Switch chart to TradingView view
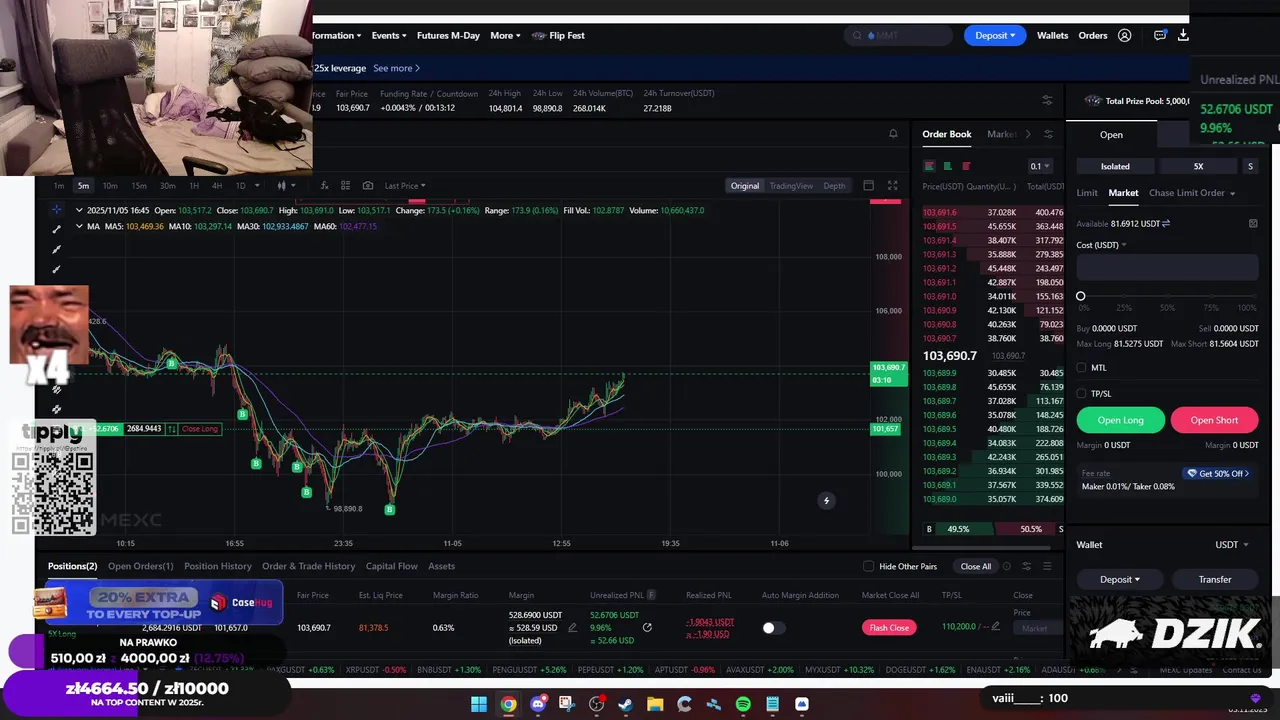The height and width of the screenshot is (720, 1280). [x=791, y=185]
